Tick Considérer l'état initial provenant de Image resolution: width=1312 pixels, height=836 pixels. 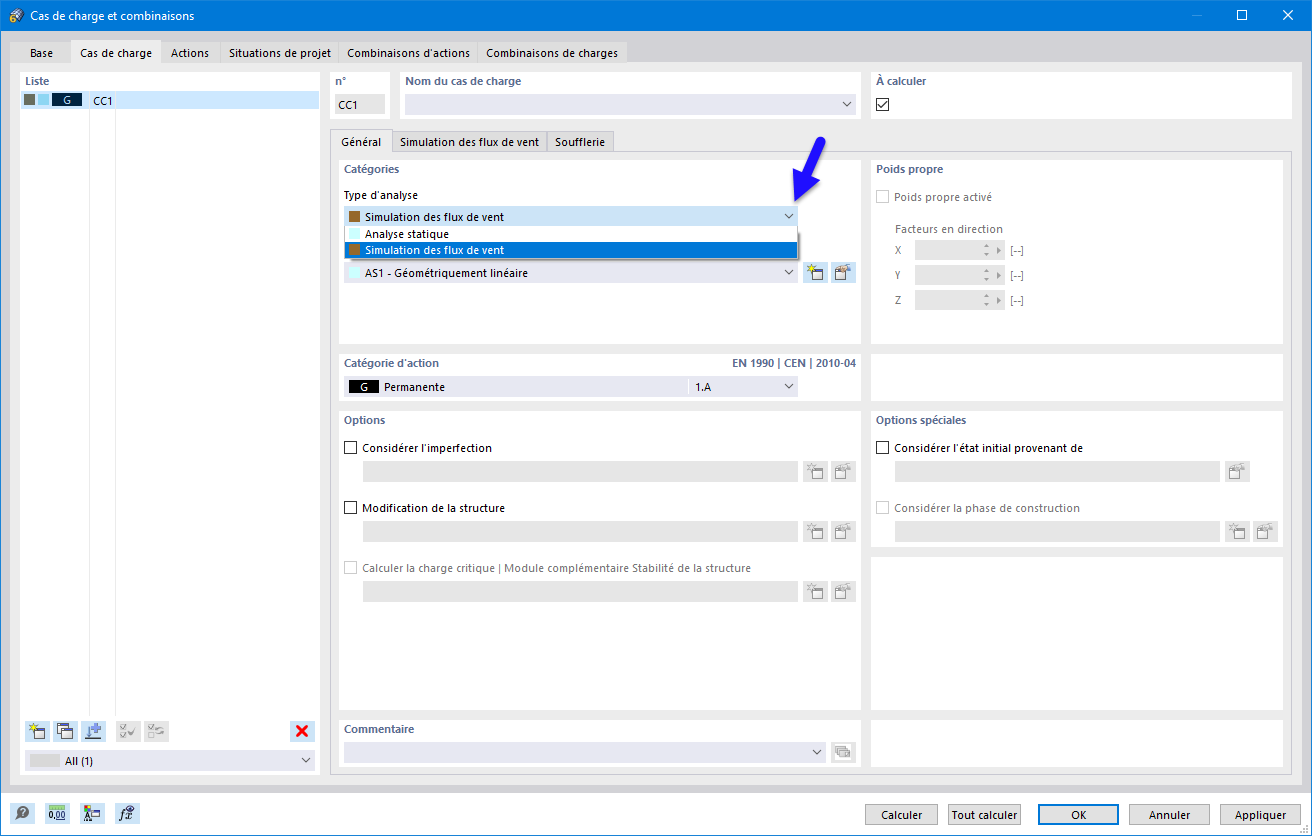(x=882, y=448)
